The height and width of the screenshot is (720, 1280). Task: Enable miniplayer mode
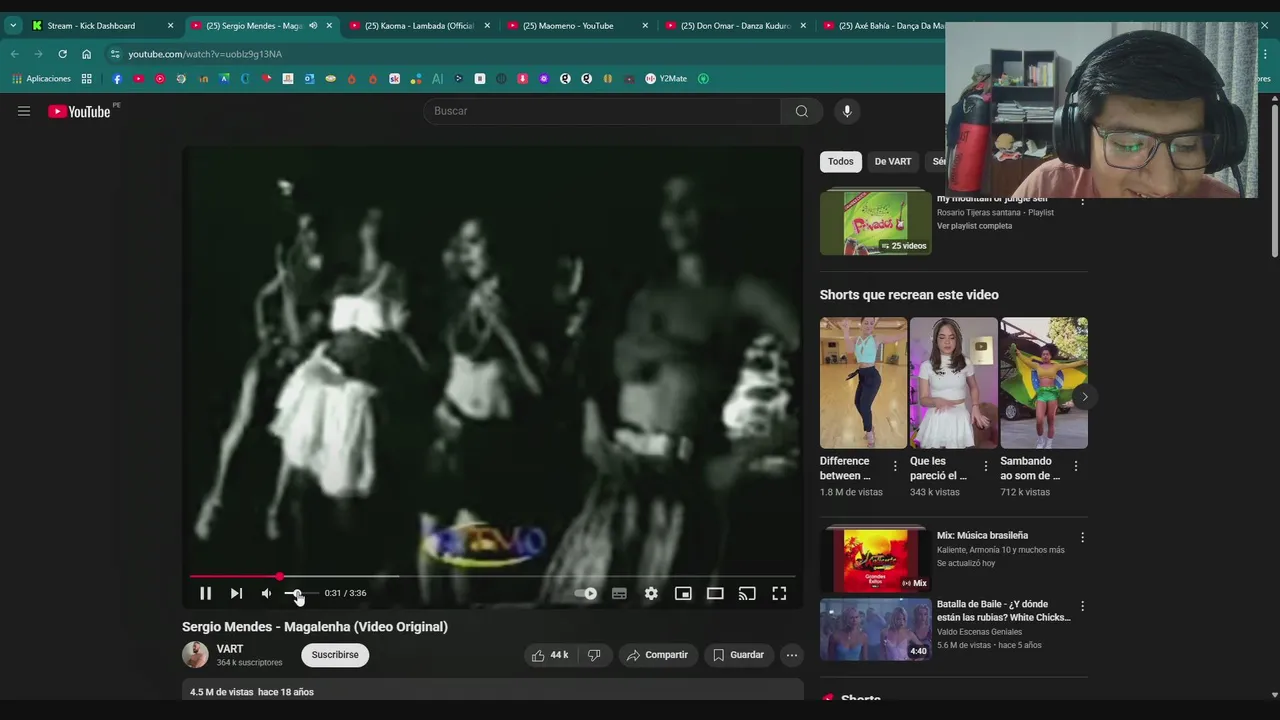coord(683,593)
